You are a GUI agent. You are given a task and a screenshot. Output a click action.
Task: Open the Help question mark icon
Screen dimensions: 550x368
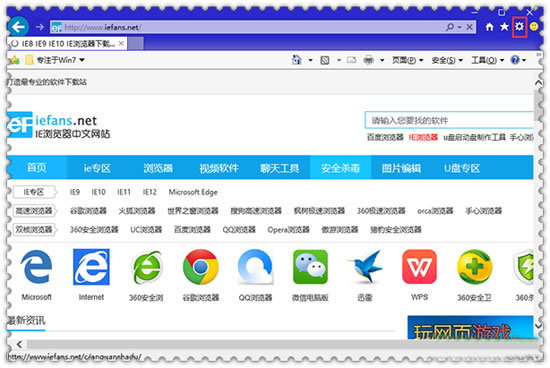515,60
